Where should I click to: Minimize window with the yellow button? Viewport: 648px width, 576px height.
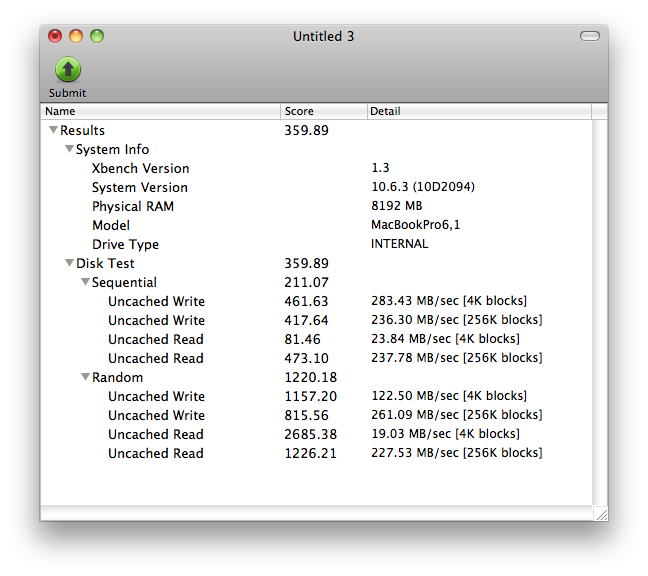pyautogui.click(x=76, y=36)
